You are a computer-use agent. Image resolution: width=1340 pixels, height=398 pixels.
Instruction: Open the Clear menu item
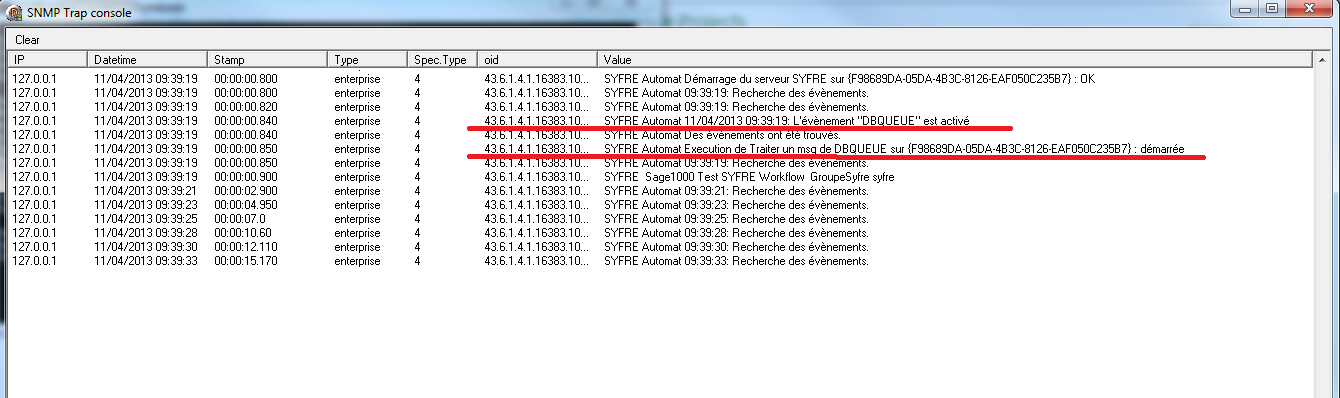tap(27, 40)
